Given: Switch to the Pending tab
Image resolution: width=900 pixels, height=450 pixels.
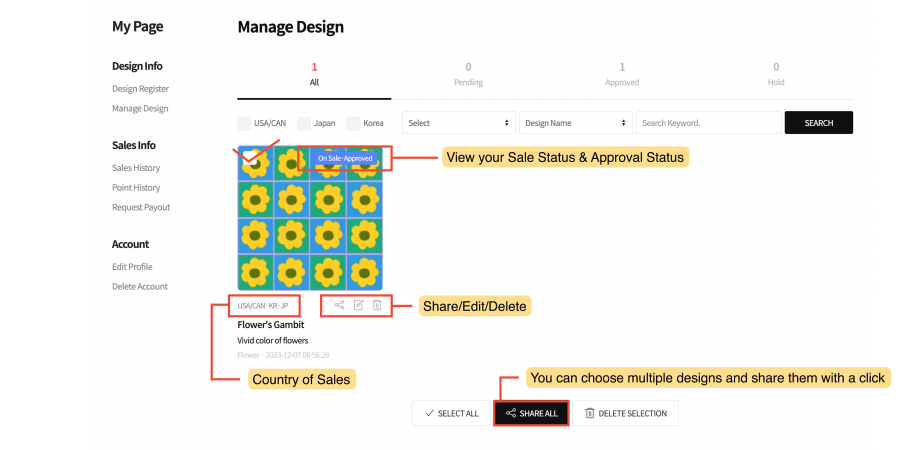Looking at the screenshot, I should [468, 74].
